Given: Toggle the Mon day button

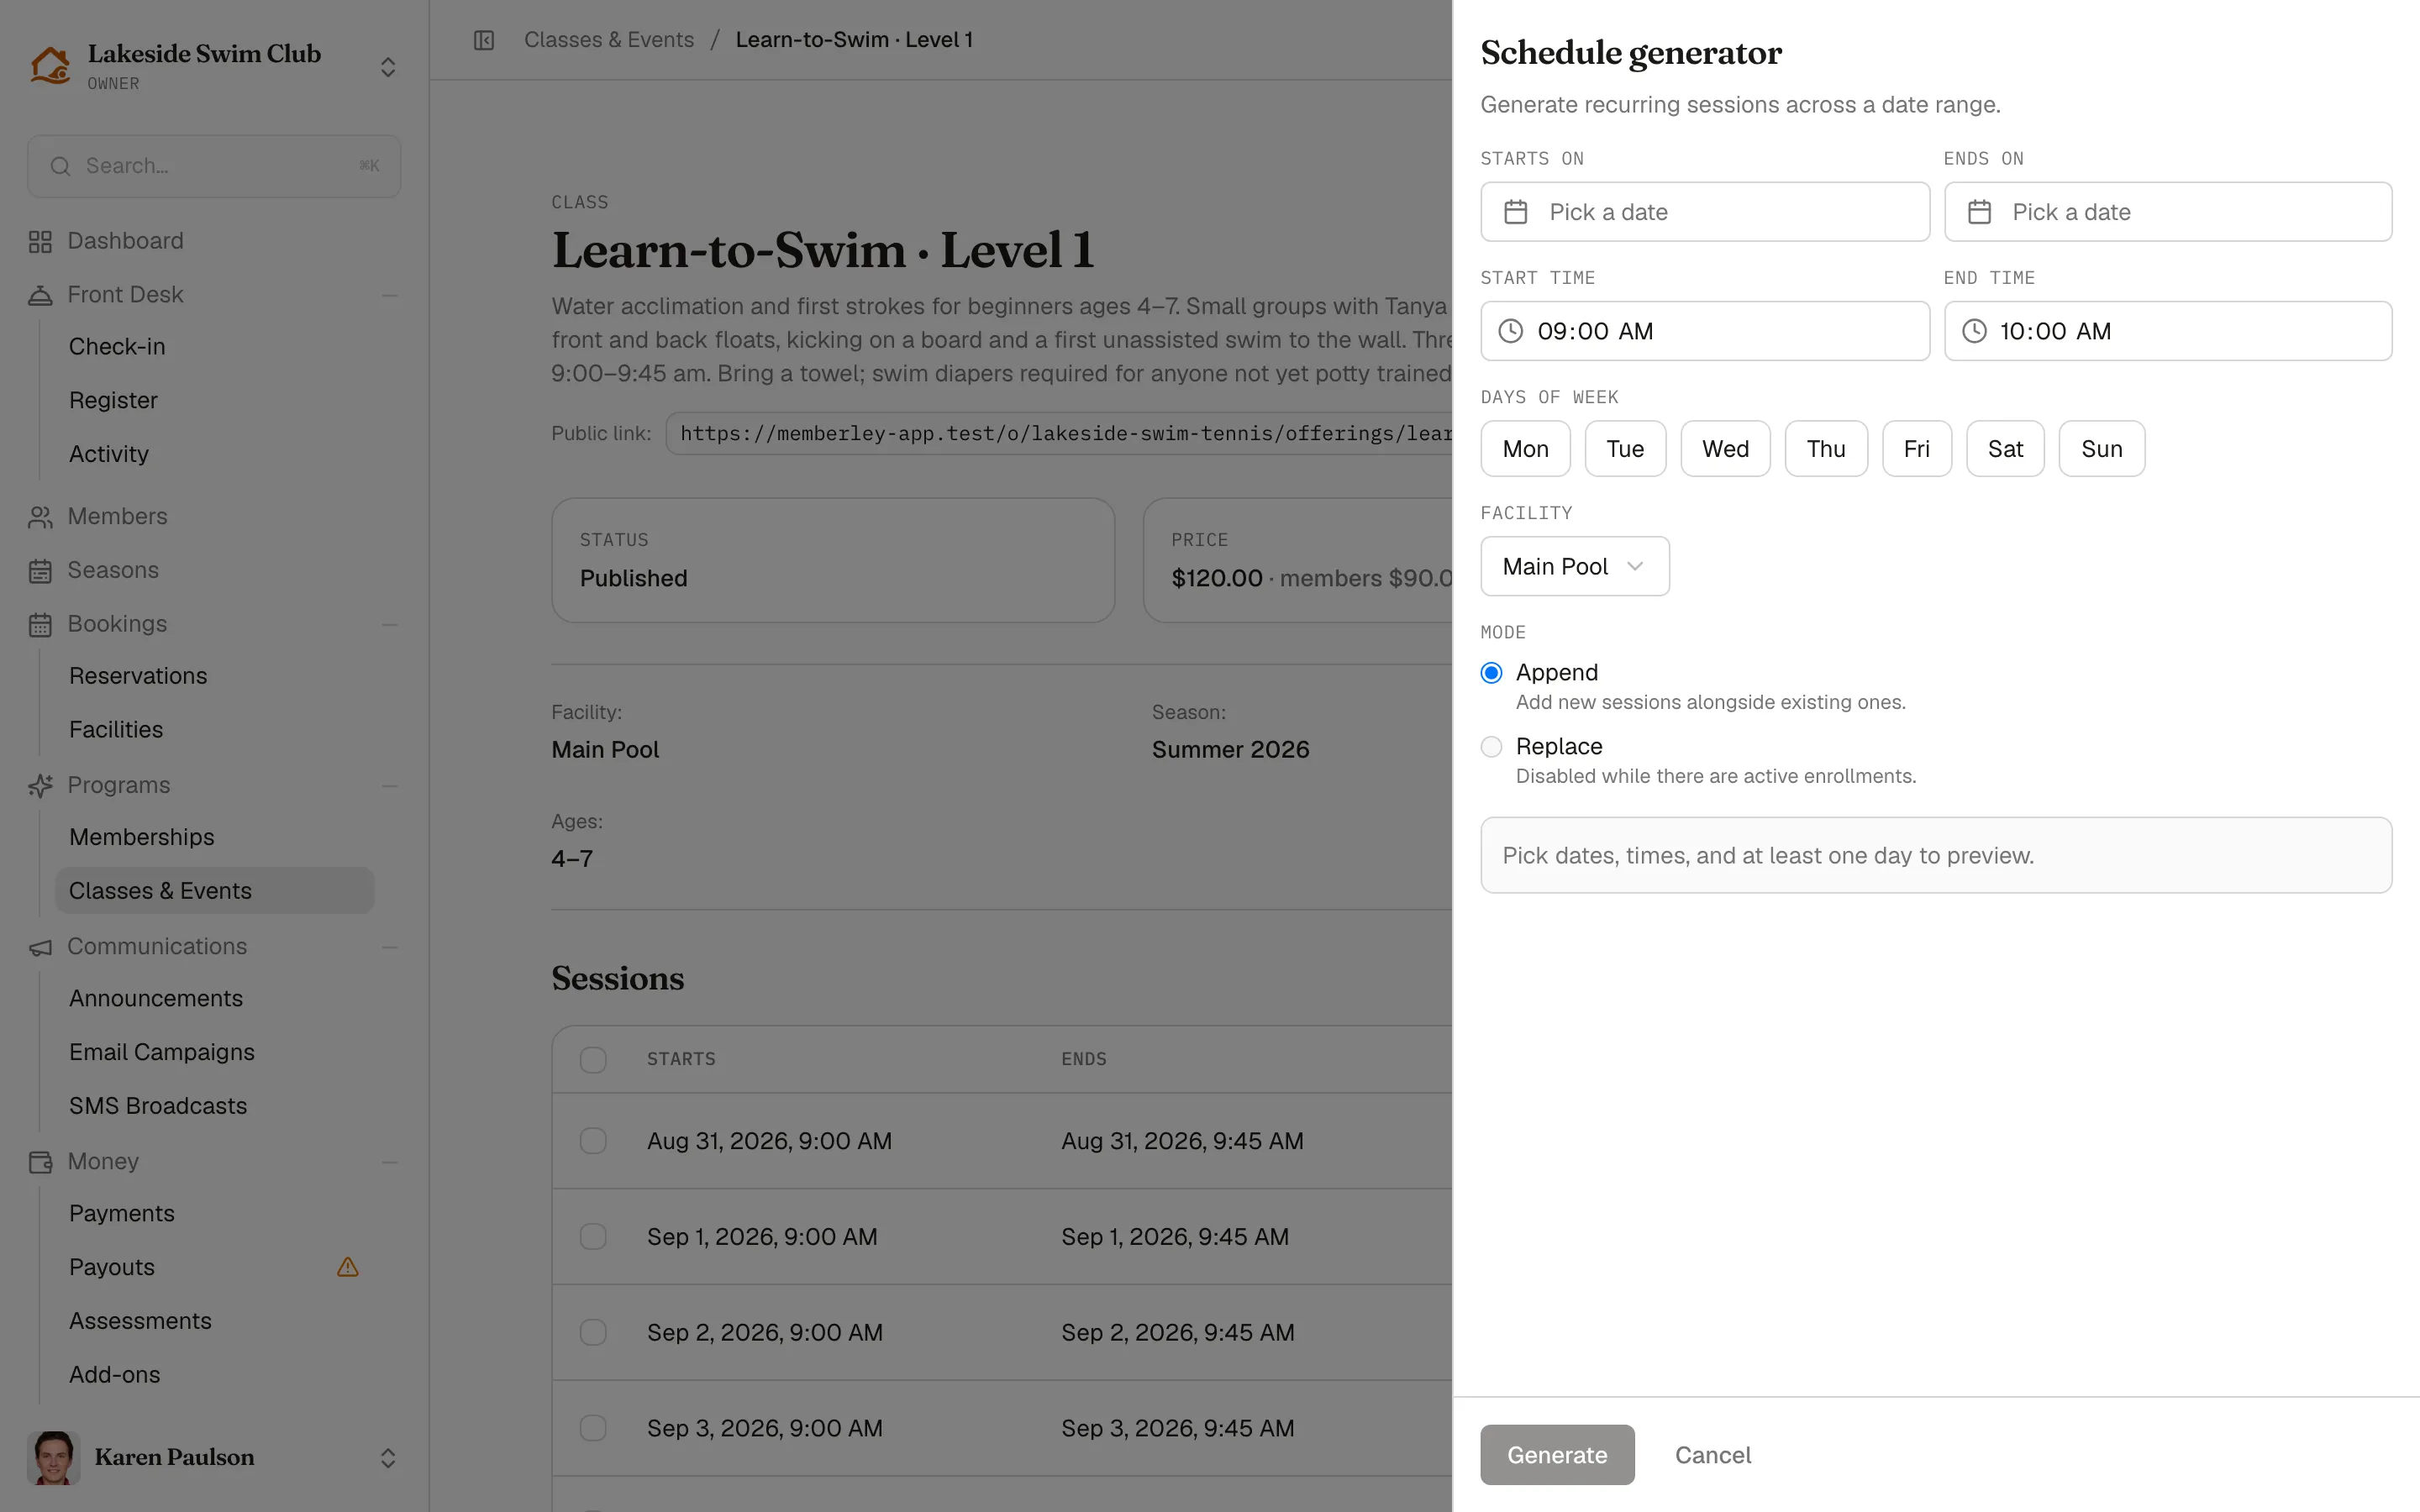Looking at the screenshot, I should pos(1525,449).
